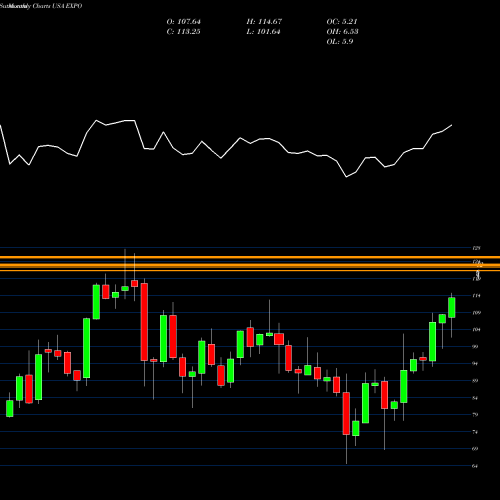Click the 69 price axis label
The image size is (500, 500).
pyautogui.click(x=475, y=449)
